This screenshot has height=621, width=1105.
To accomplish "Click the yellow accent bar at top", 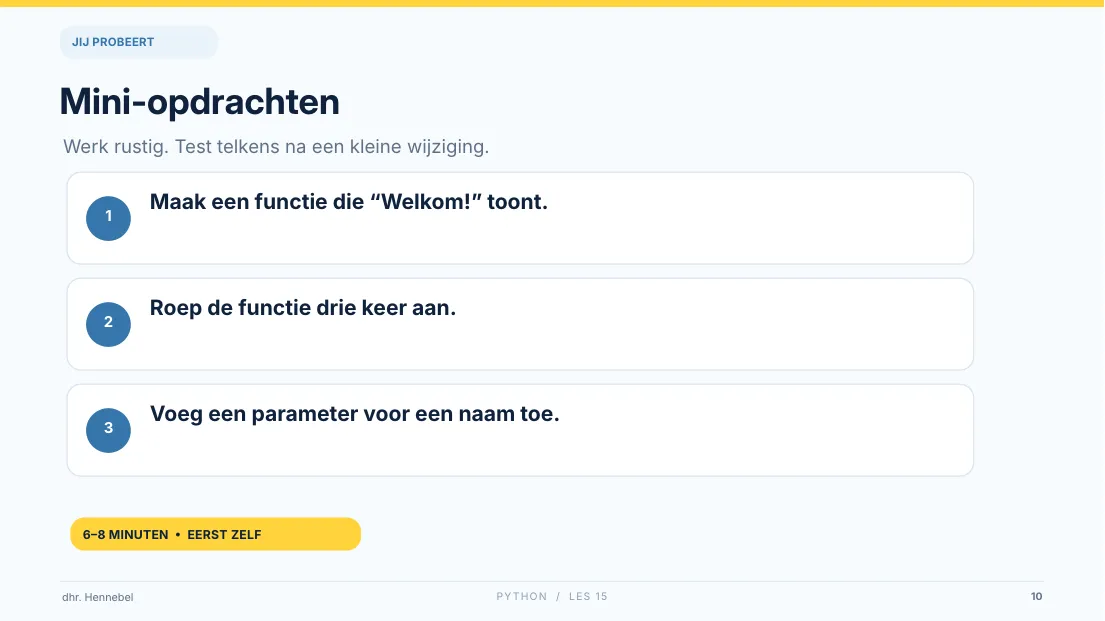I will [x=552, y=4].
